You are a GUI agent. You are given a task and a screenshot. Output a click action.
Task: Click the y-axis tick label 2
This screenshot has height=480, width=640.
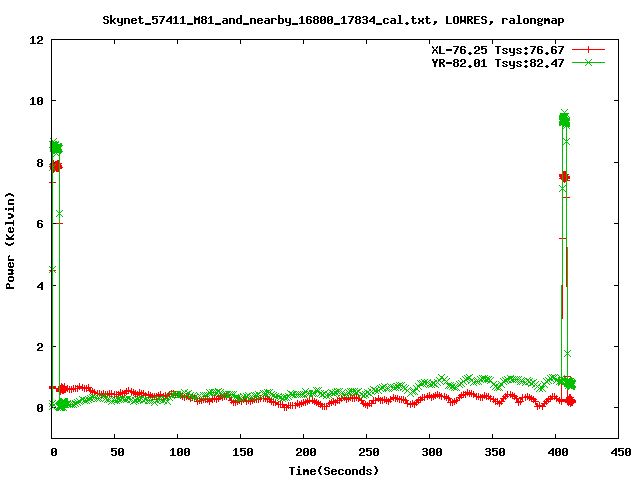[x=40, y=347]
